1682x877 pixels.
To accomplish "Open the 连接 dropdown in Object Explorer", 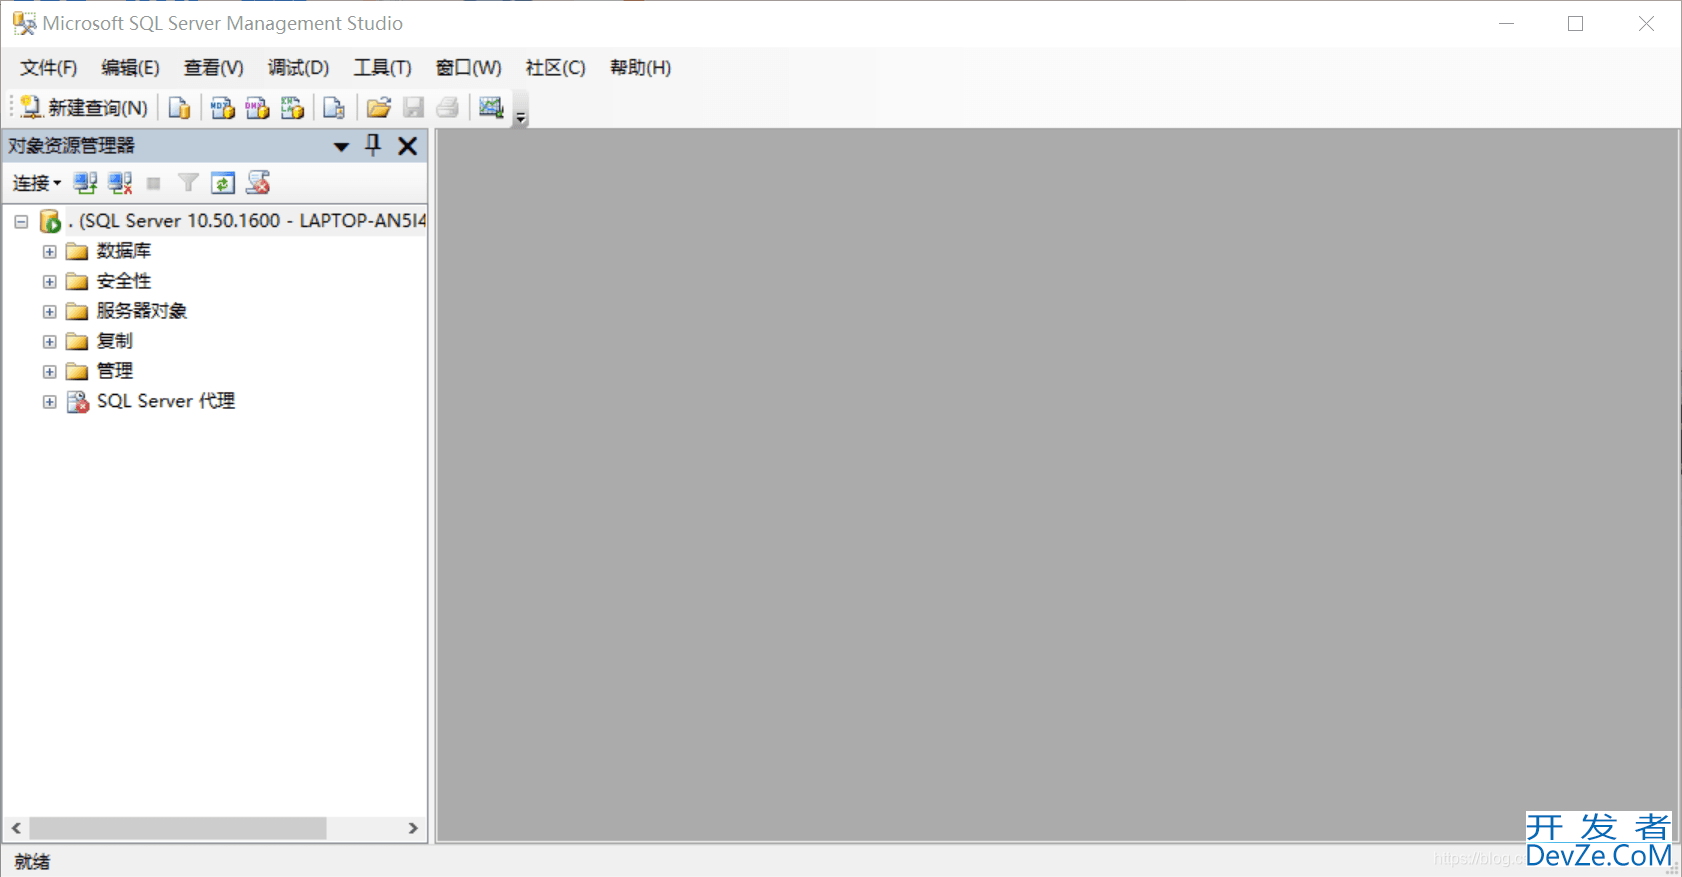I will coord(37,183).
